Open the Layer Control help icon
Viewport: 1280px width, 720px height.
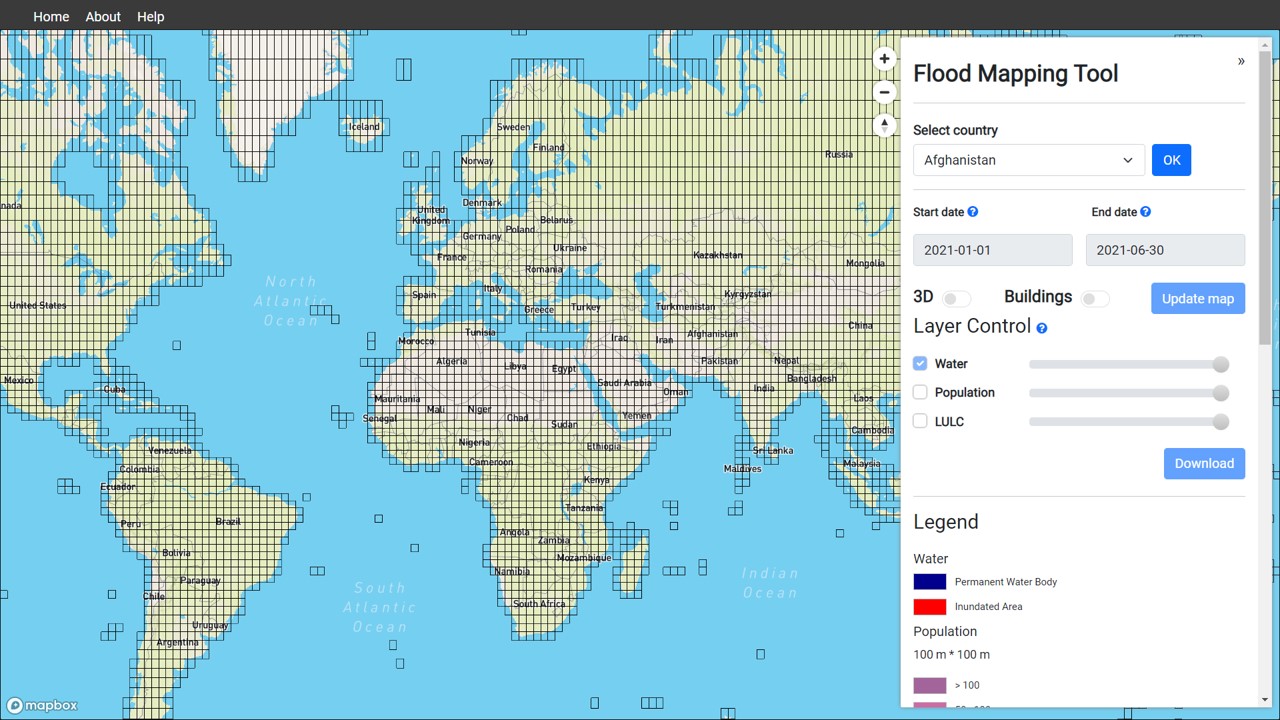pos(1042,328)
